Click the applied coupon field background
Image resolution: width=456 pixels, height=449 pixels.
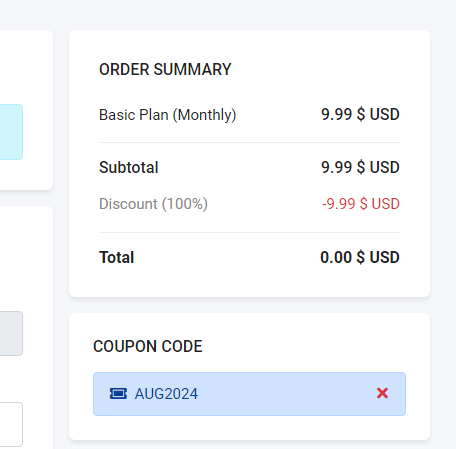pyautogui.click(x=249, y=394)
